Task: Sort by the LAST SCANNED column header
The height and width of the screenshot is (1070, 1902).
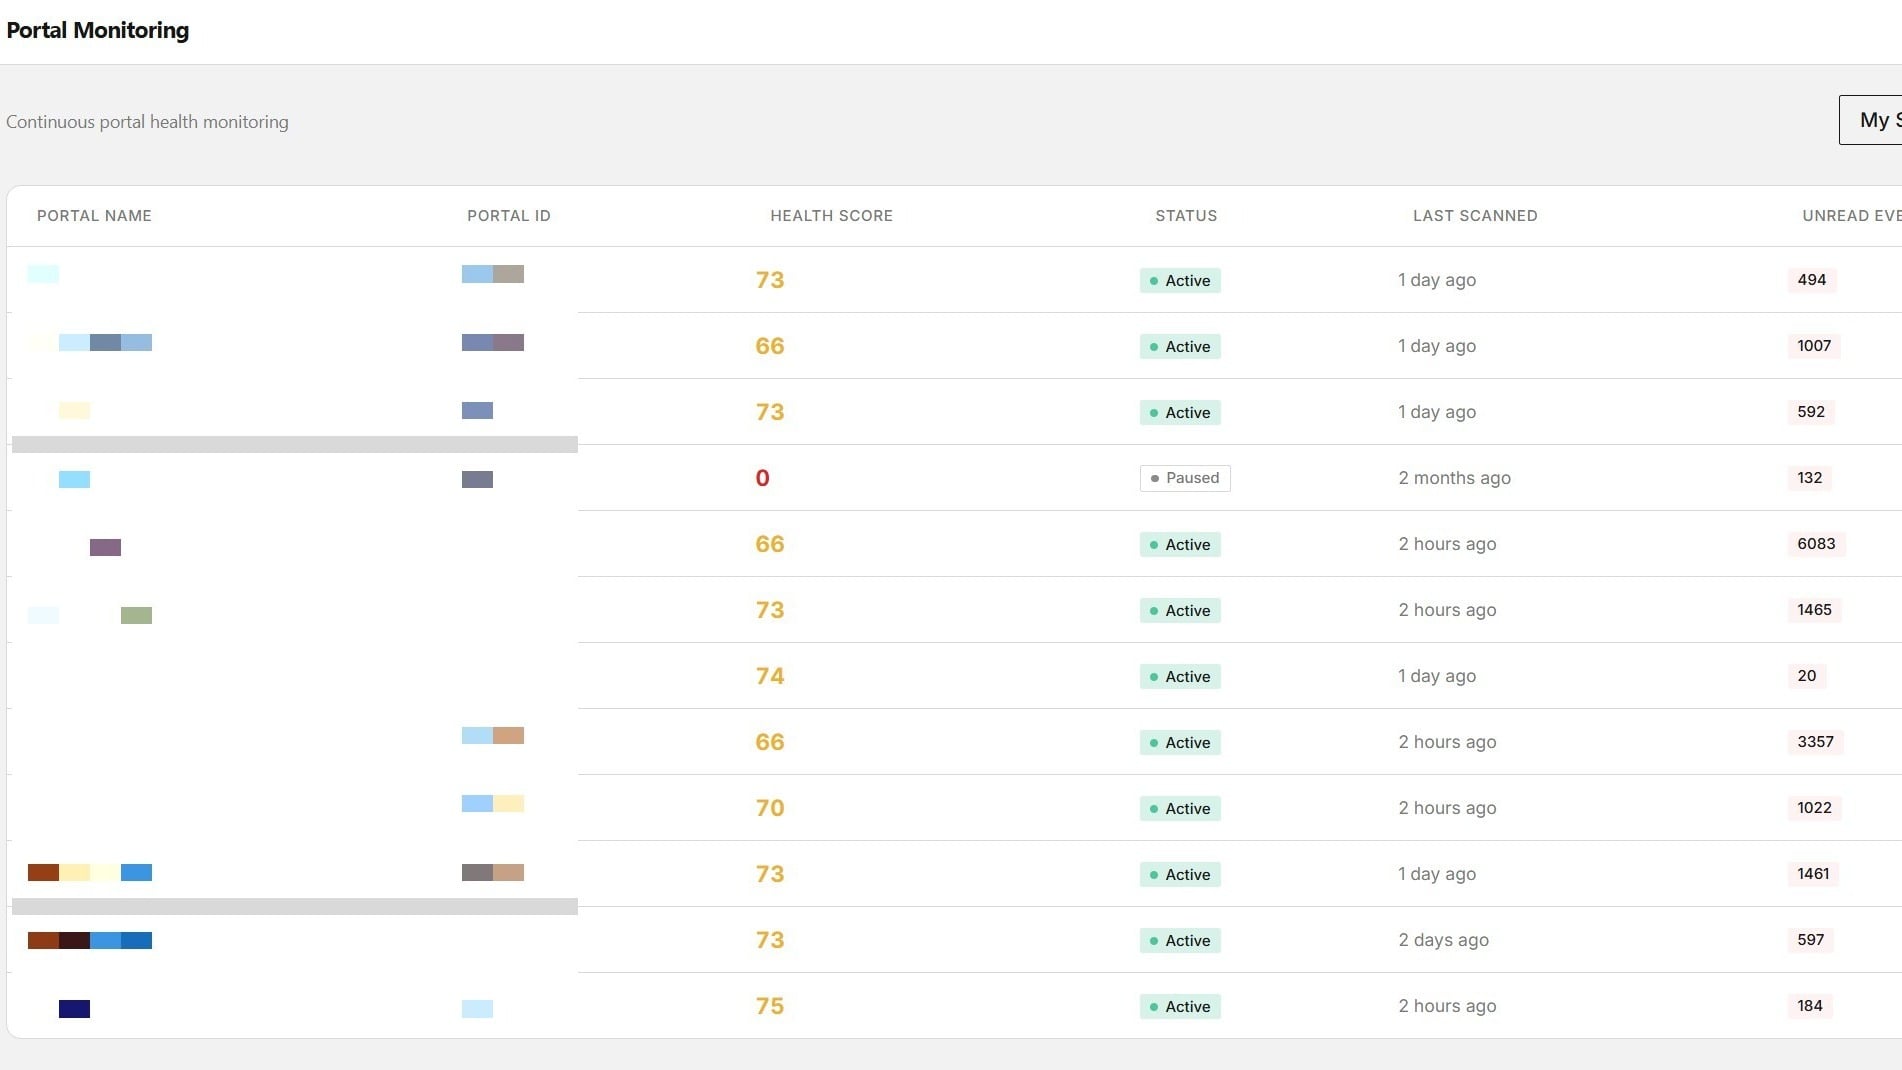Action: pyautogui.click(x=1475, y=216)
